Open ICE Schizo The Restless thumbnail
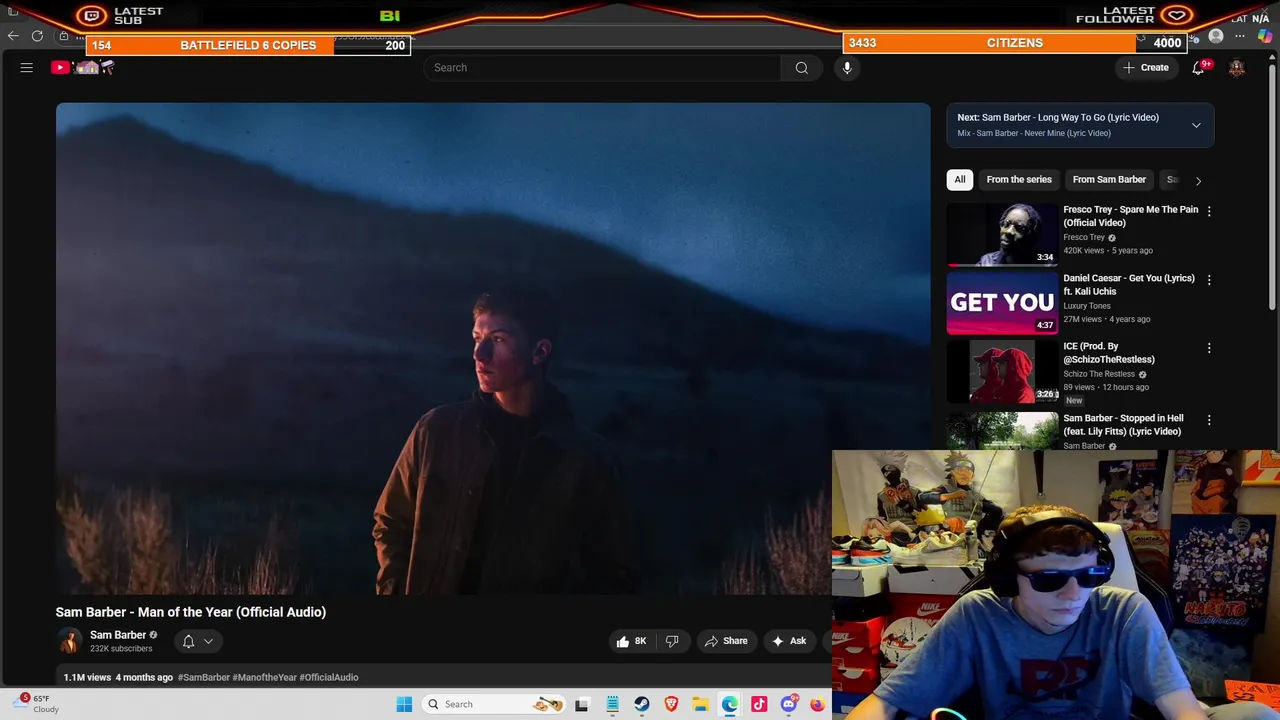The width and height of the screenshot is (1280, 720). [1002, 371]
